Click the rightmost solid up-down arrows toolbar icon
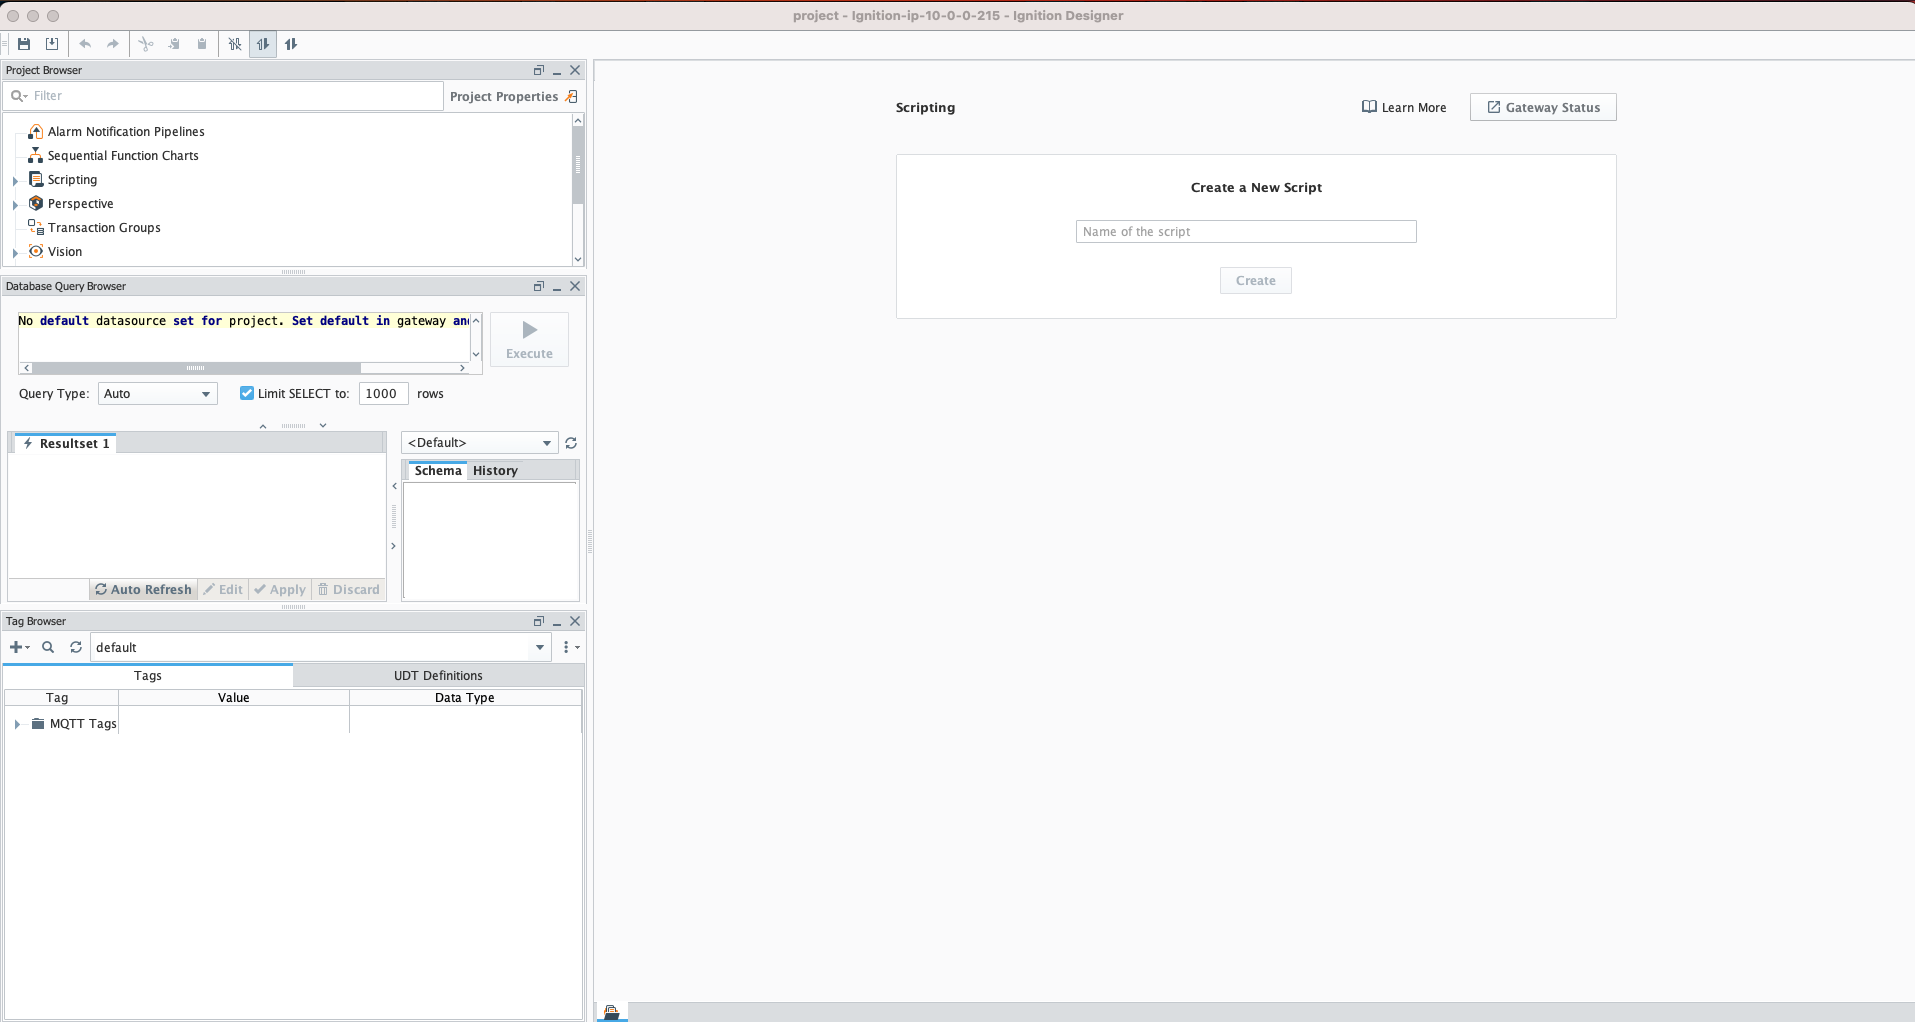Viewport: 1915px width, 1022px height. click(291, 44)
